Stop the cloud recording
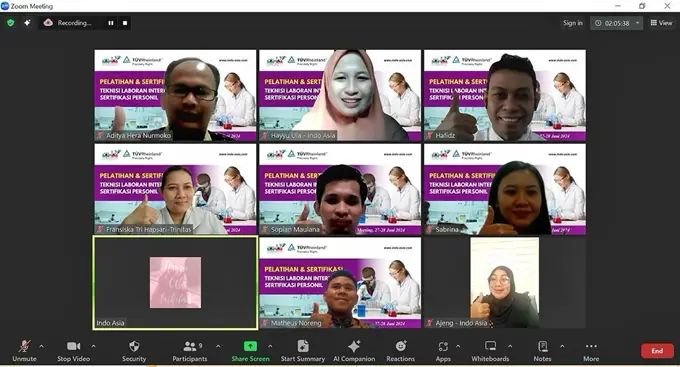The image size is (680, 367). (x=125, y=23)
